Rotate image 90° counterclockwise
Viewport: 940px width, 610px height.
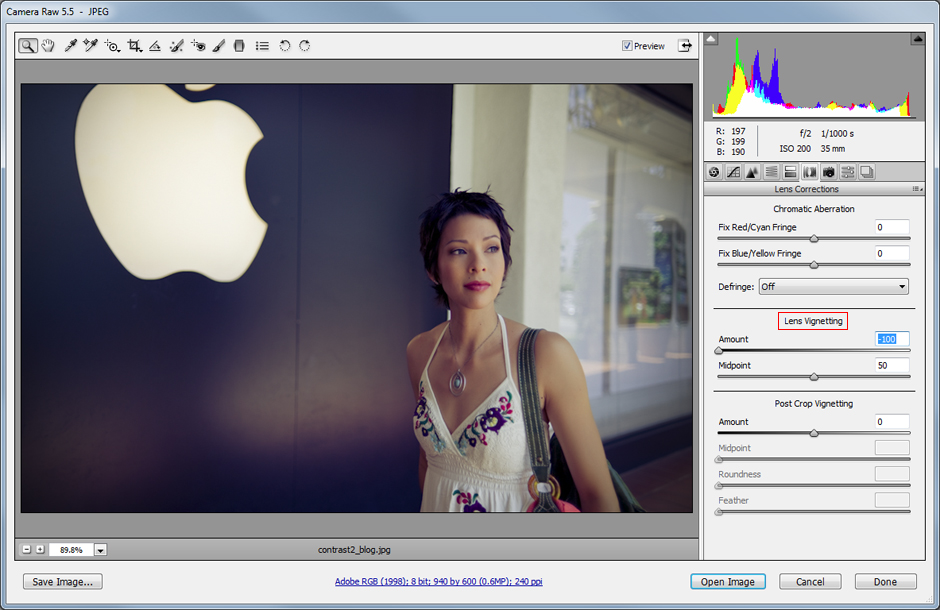(x=285, y=46)
